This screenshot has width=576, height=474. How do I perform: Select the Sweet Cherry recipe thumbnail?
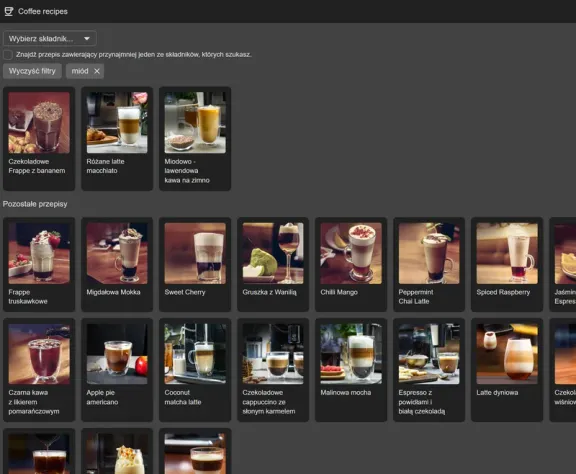click(195, 253)
